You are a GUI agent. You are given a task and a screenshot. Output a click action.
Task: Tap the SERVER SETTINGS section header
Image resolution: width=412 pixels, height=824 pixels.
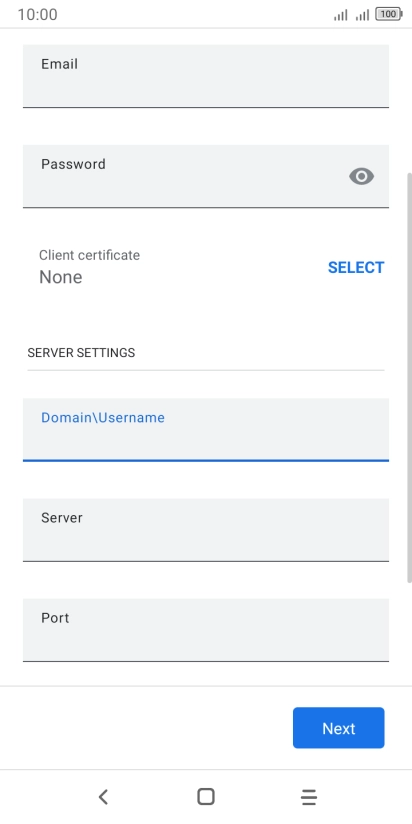[x=81, y=353]
